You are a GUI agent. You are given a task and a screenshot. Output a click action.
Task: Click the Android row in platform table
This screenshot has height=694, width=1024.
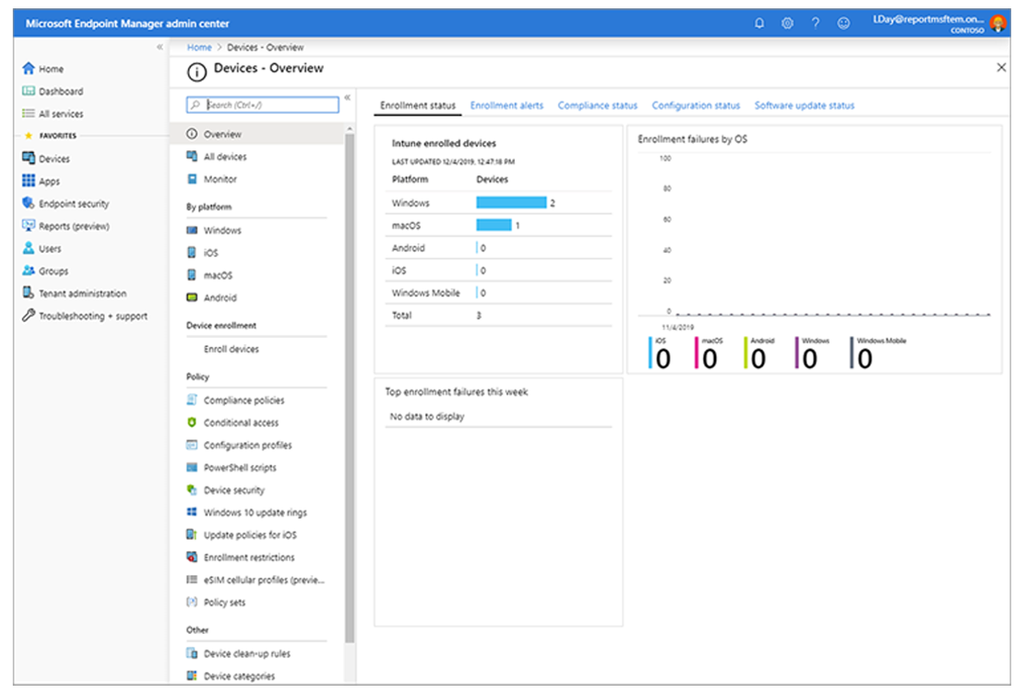click(499, 248)
